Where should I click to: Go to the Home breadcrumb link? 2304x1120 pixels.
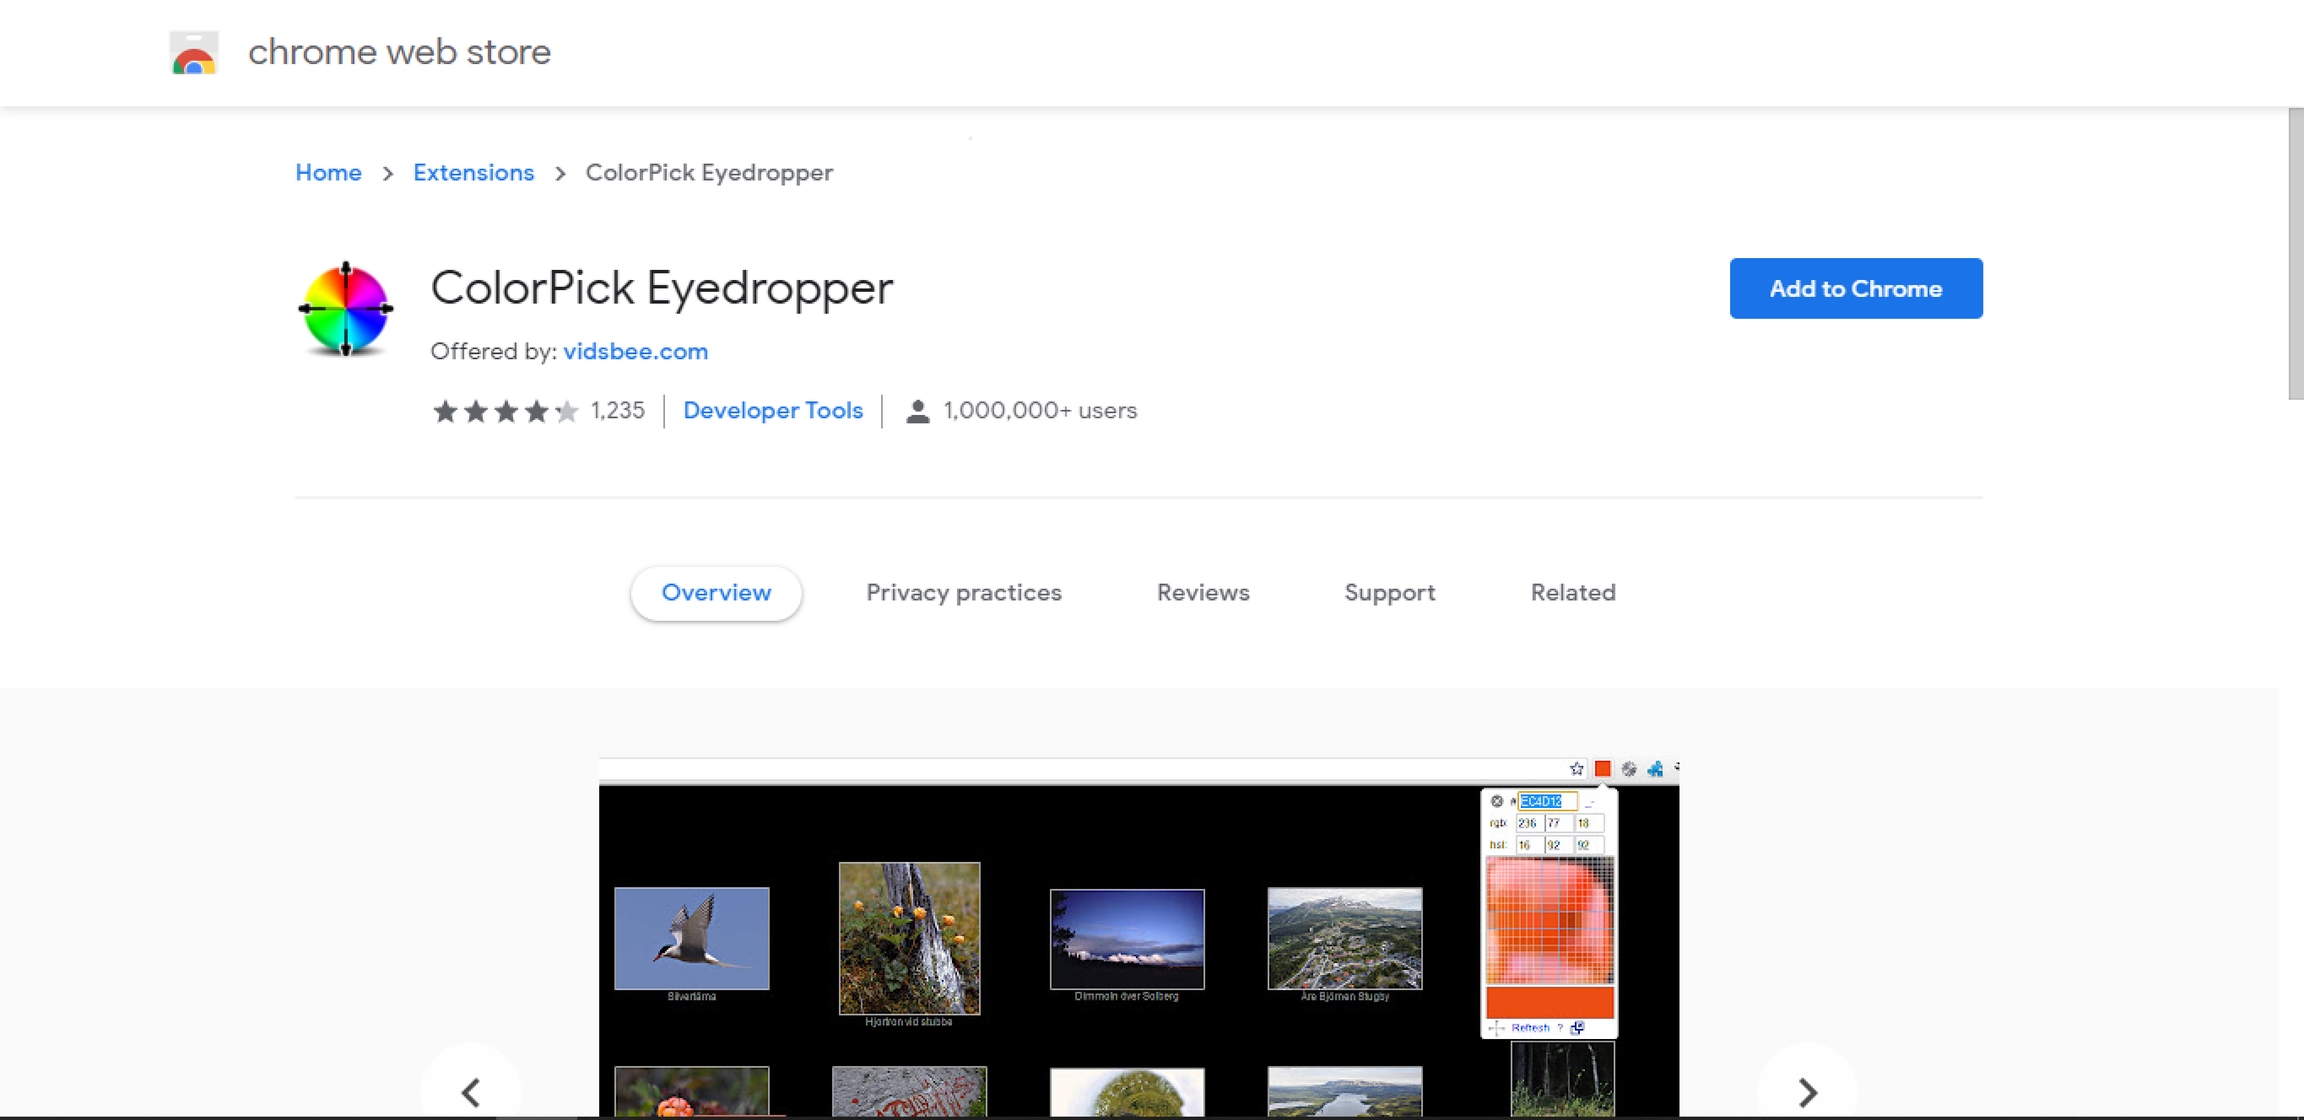click(328, 173)
